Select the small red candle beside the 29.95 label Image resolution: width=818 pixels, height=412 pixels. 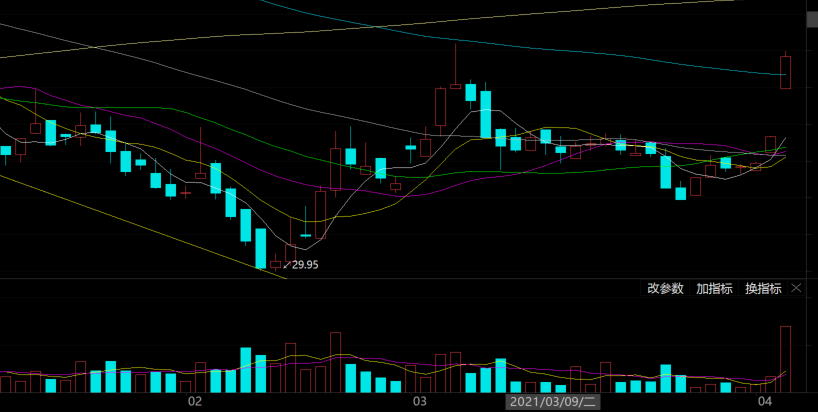coord(275,264)
